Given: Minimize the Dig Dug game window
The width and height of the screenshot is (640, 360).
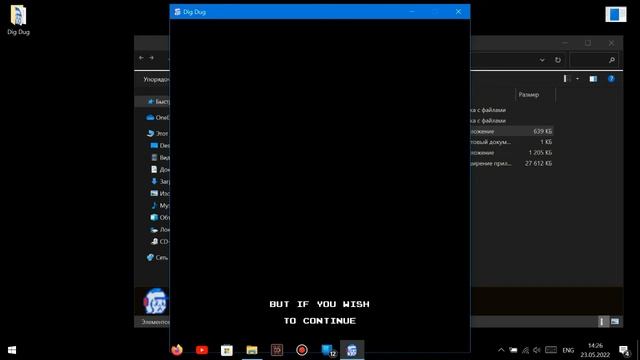Looking at the screenshot, I should tap(412, 11).
